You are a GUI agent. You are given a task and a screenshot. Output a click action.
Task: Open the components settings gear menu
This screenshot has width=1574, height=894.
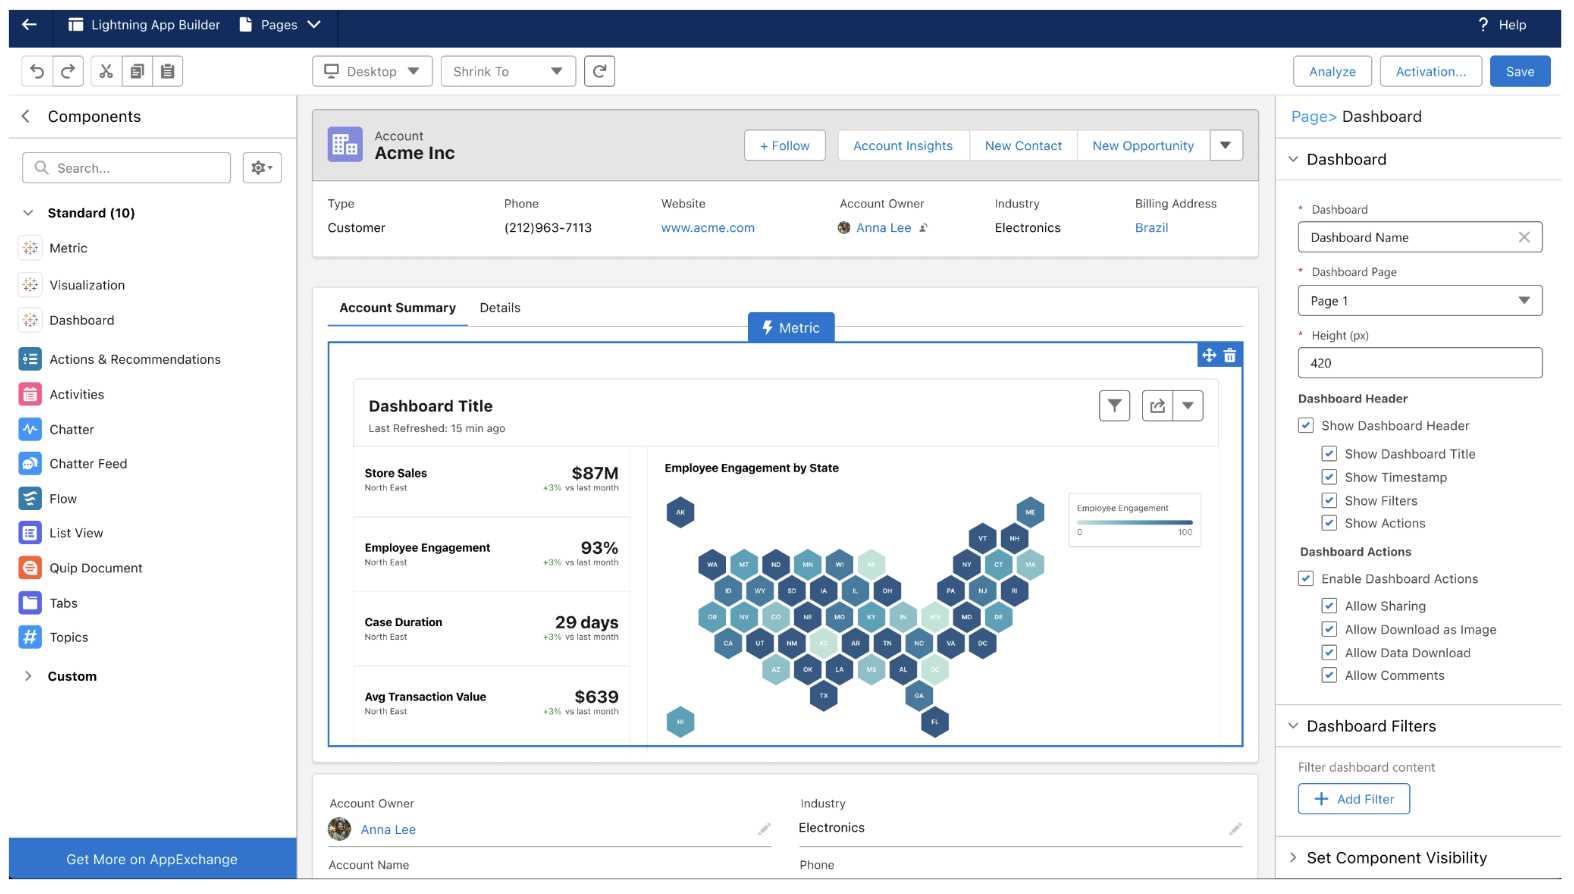pyautogui.click(x=262, y=168)
